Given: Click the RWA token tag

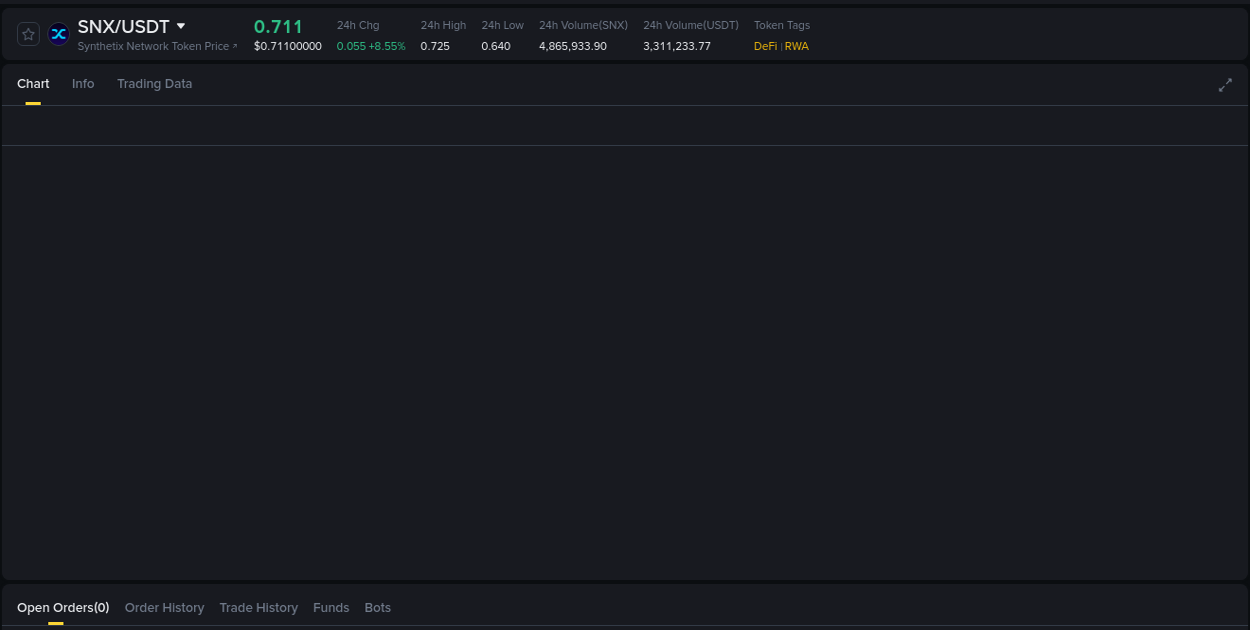Looking at the screenshot, I should 796,45.
